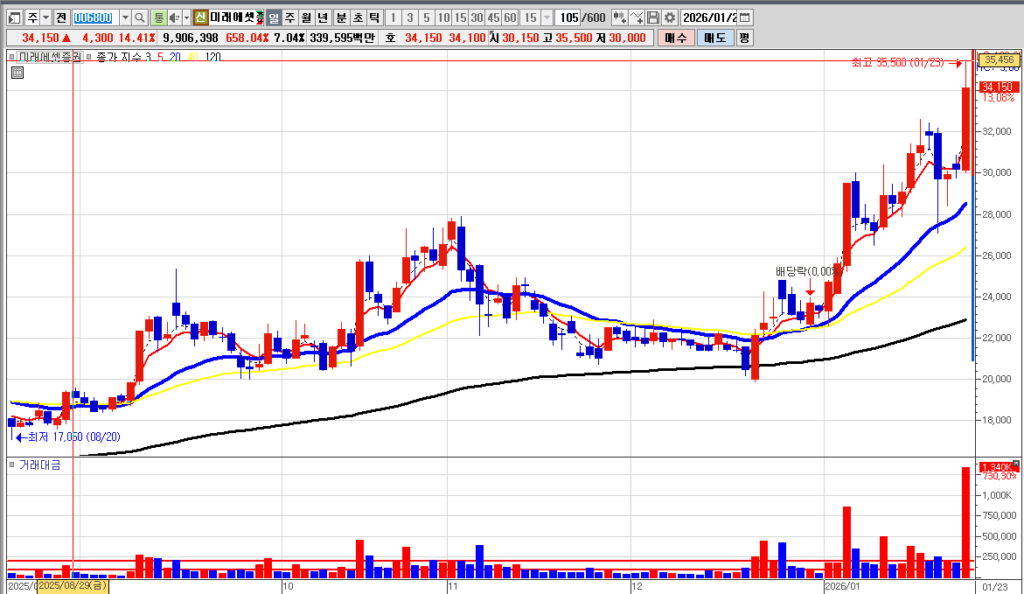Image resolution: width=1024 pixels, height=594 pixels.
Task: Select the tick (틱) chart tab
Action: point(373,18)
